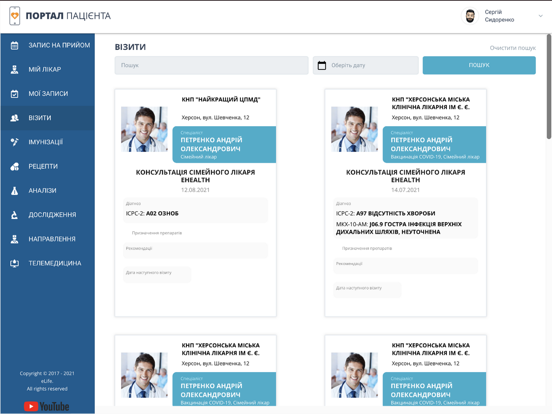Click the Portal Patsiyenta phone logo icon
Image resolution: width=552 pixels, height=414 pixels.
[x=14, y=16]
